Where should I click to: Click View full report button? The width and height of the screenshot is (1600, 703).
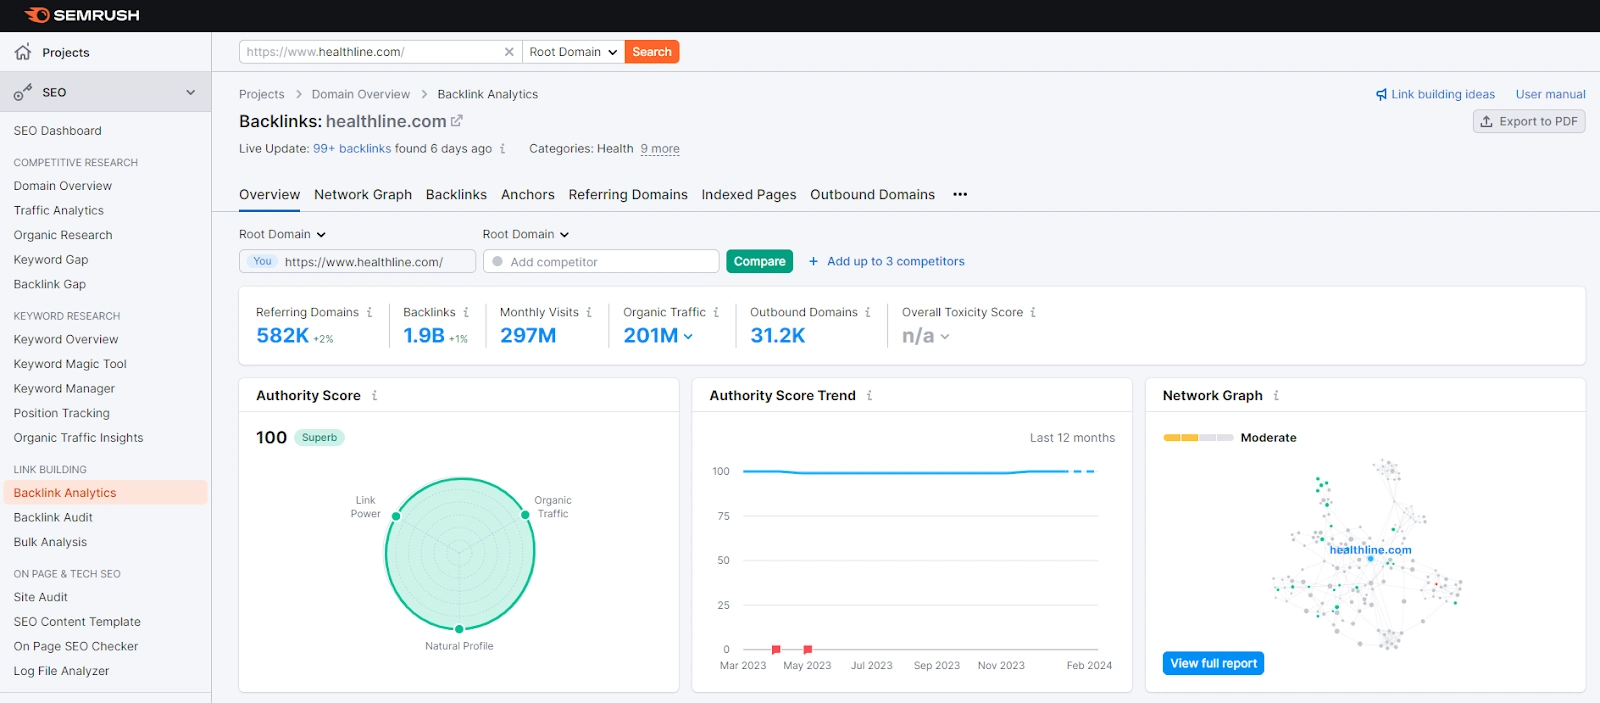pos(1214,664)
